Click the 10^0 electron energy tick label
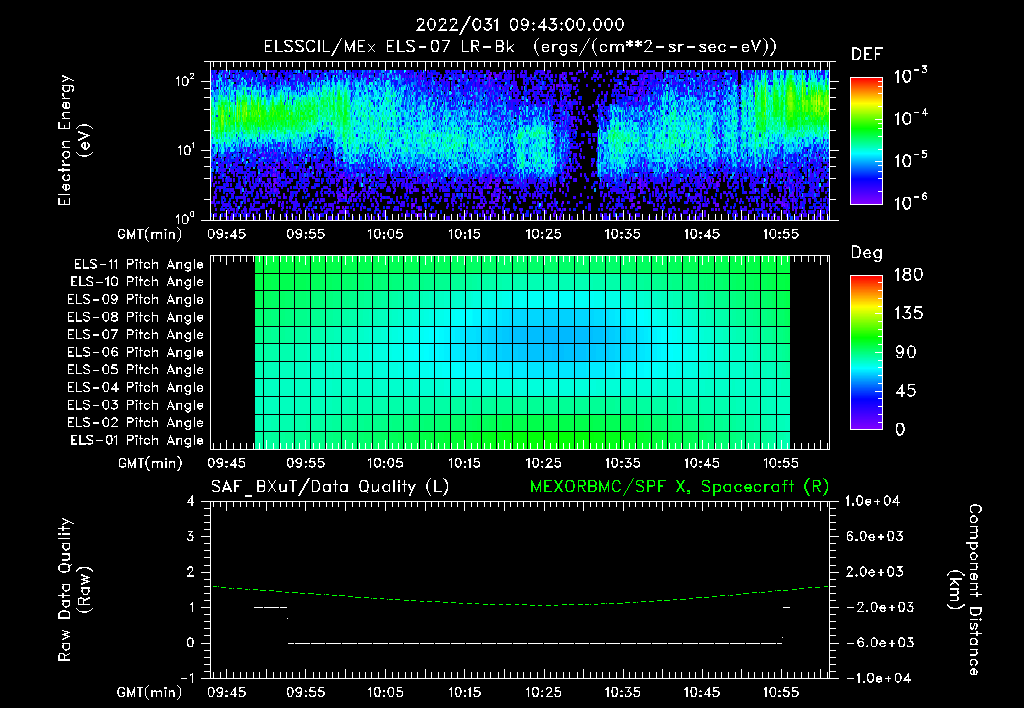 [185, 218]
